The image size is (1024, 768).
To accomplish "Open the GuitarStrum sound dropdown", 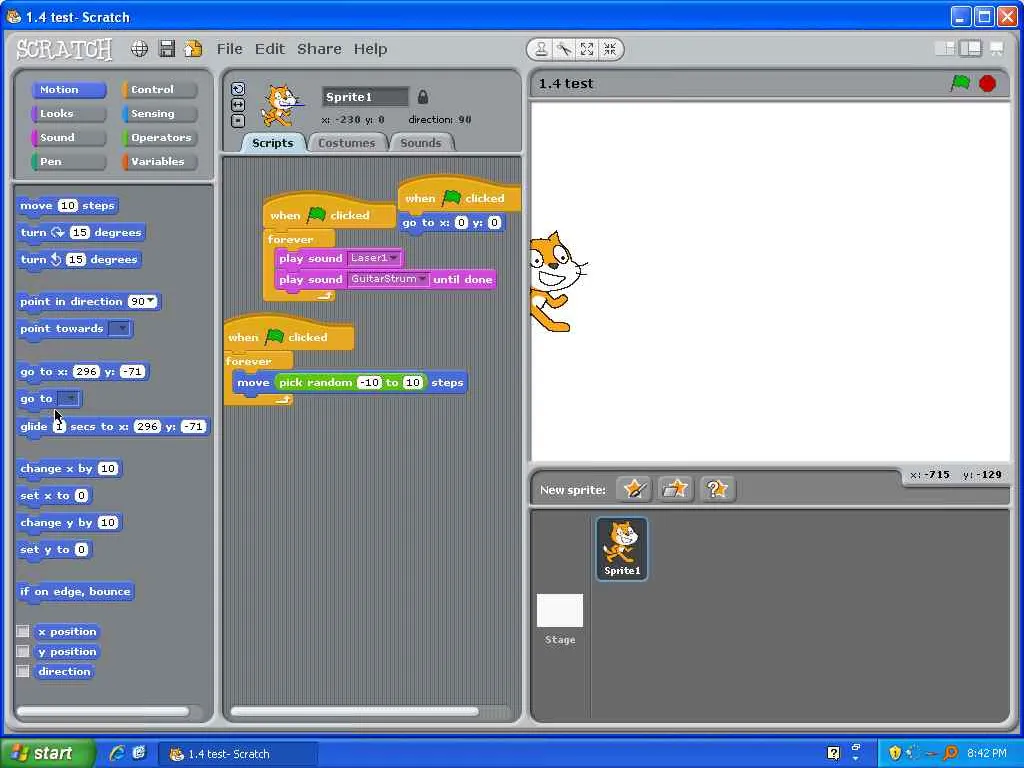I will [423, 279].
